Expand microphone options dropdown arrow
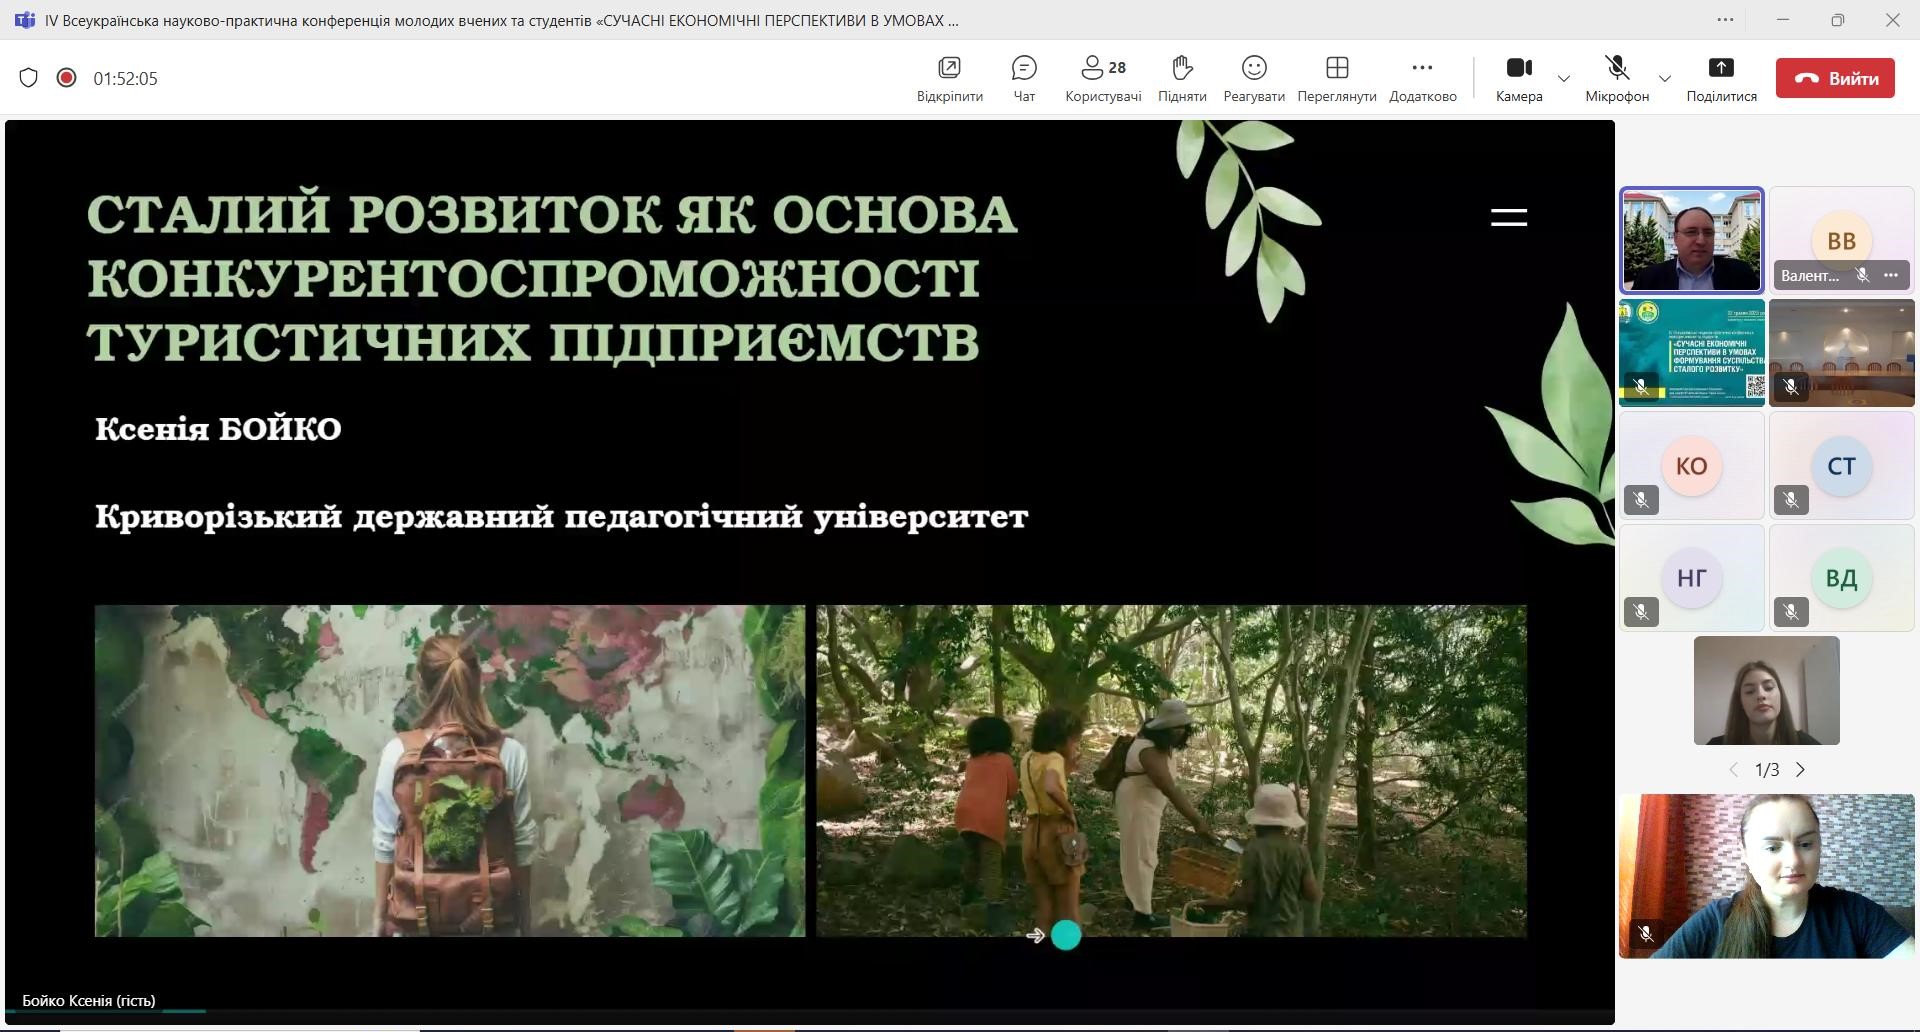 (1665, 78)
